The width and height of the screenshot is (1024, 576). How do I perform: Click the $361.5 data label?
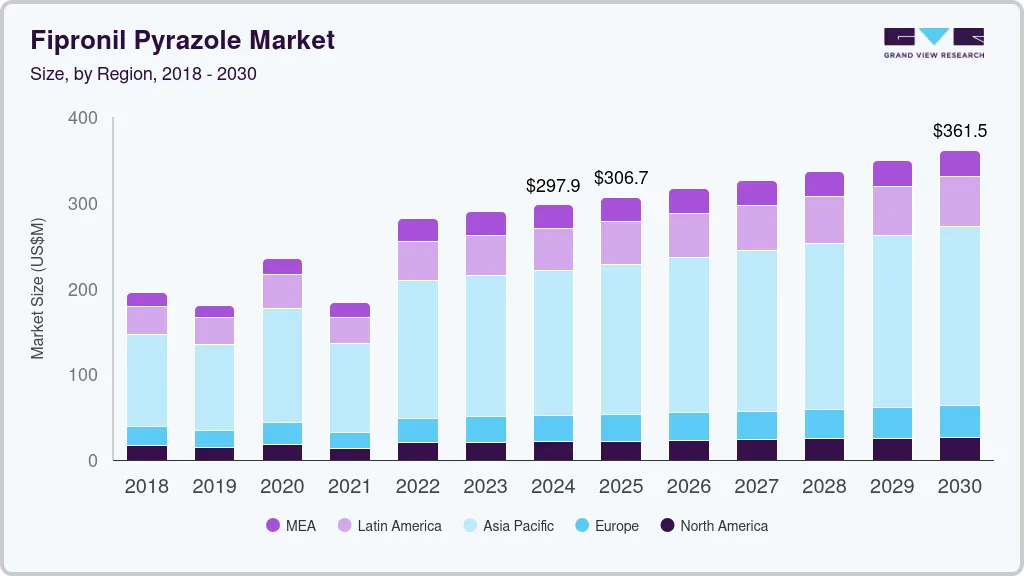[960, 131]
